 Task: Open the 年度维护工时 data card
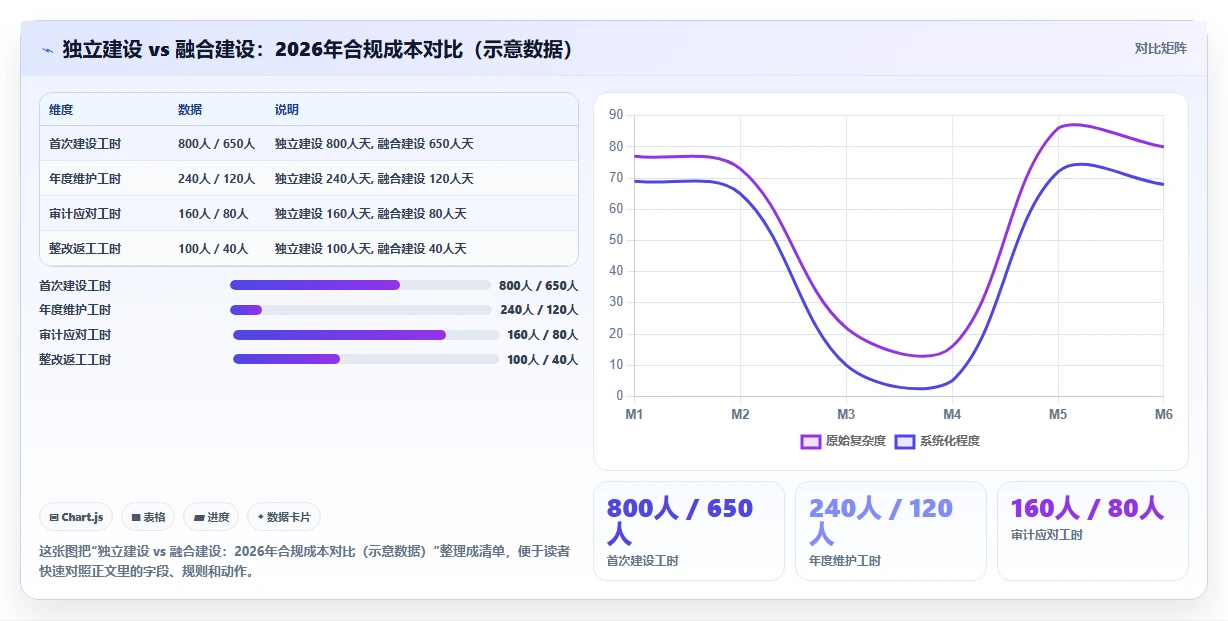coord(891,531)
